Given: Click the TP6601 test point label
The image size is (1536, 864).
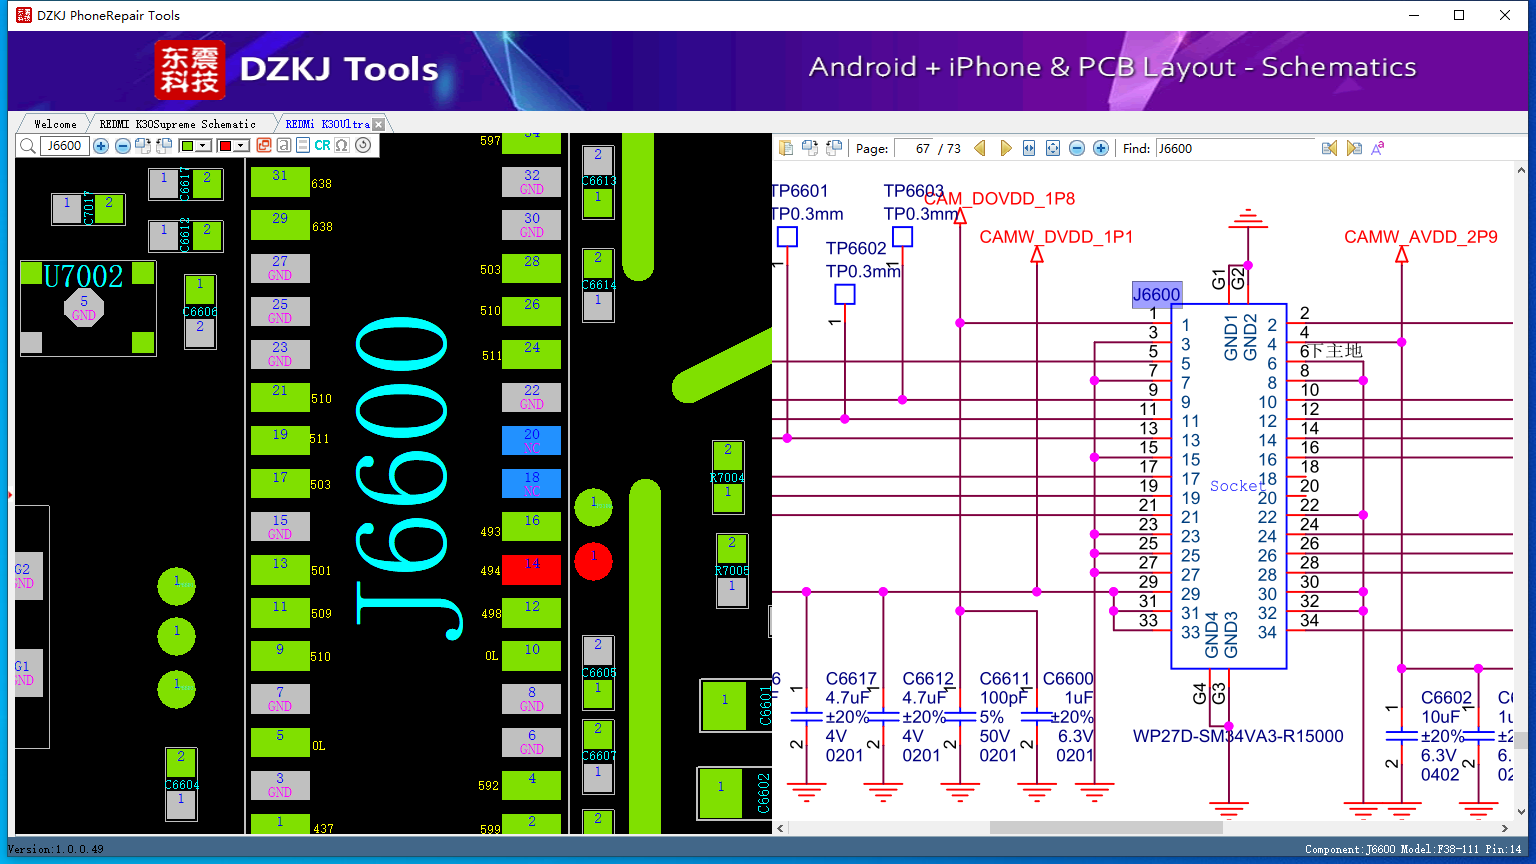Looking at the screenshot, I should [x=801, y=191].
